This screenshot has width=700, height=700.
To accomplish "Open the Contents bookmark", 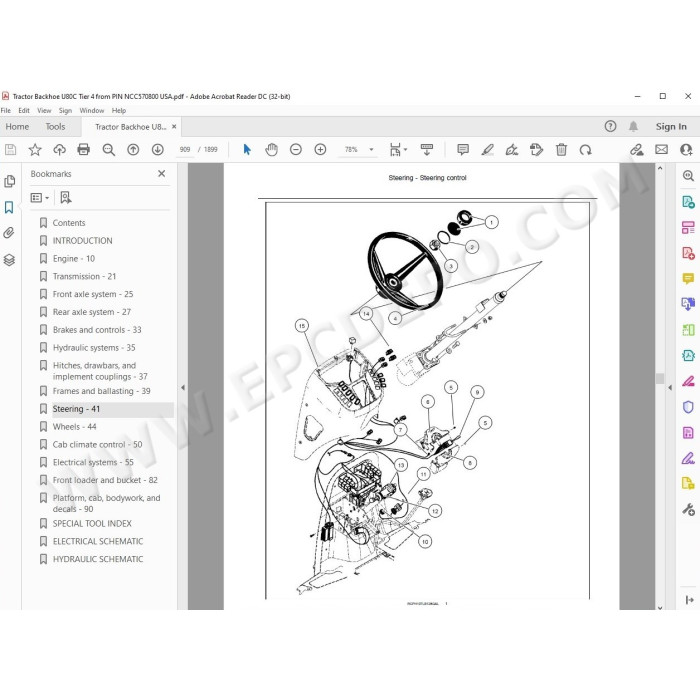I will 69,223.
